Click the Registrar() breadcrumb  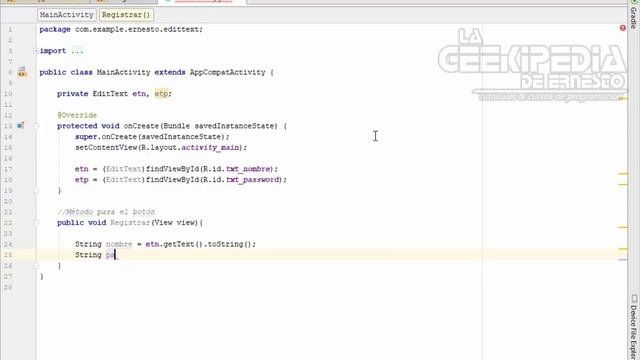click(x=126, y=15)
